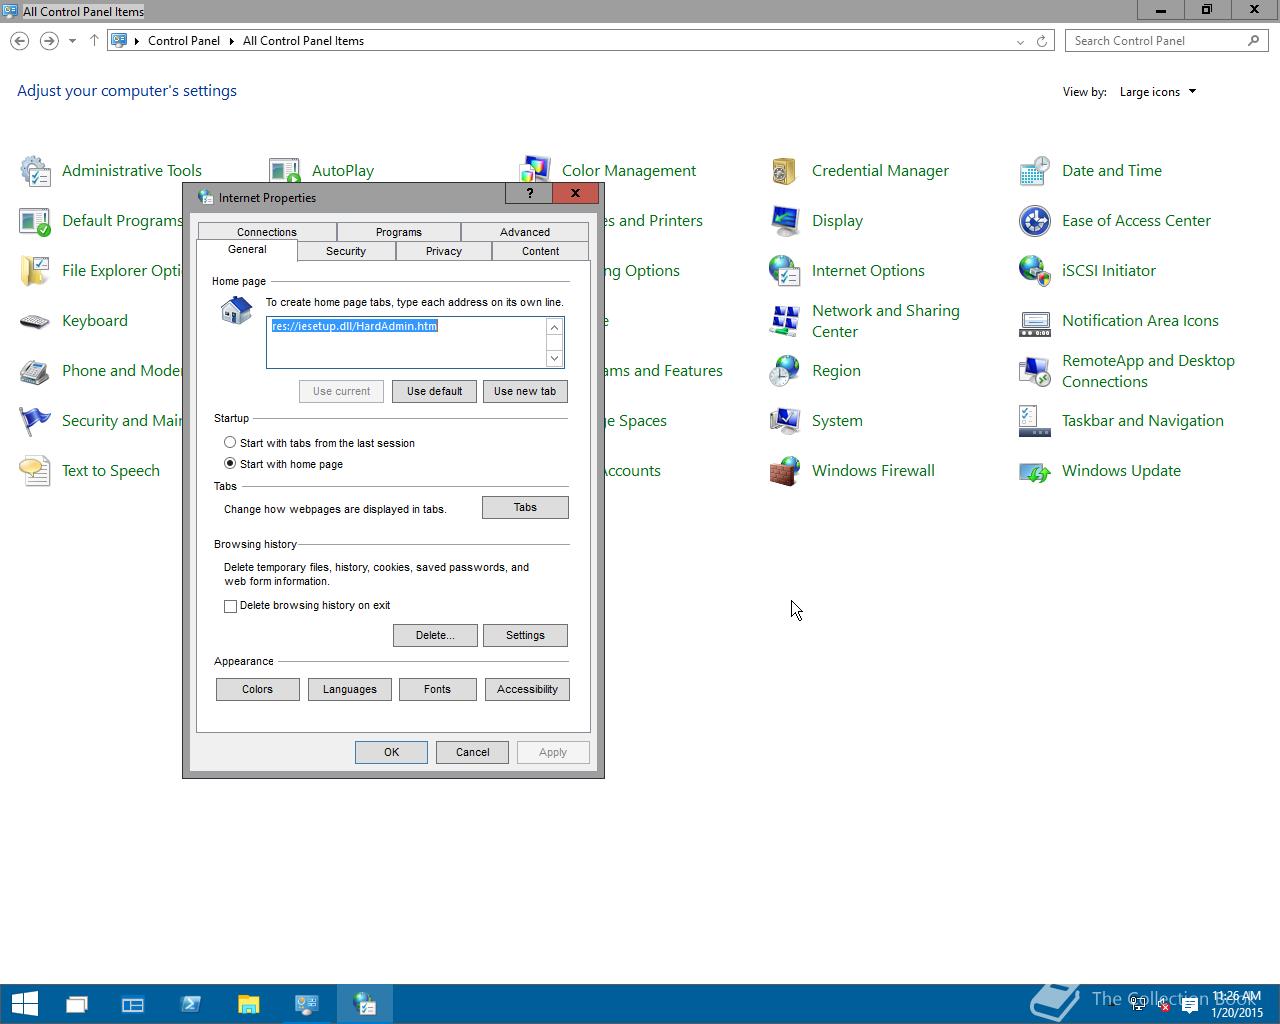1280x1024 pixels.
Task: Open recent locations dropdown arrow
Action: pyautogui.click(x=72, y=41)
